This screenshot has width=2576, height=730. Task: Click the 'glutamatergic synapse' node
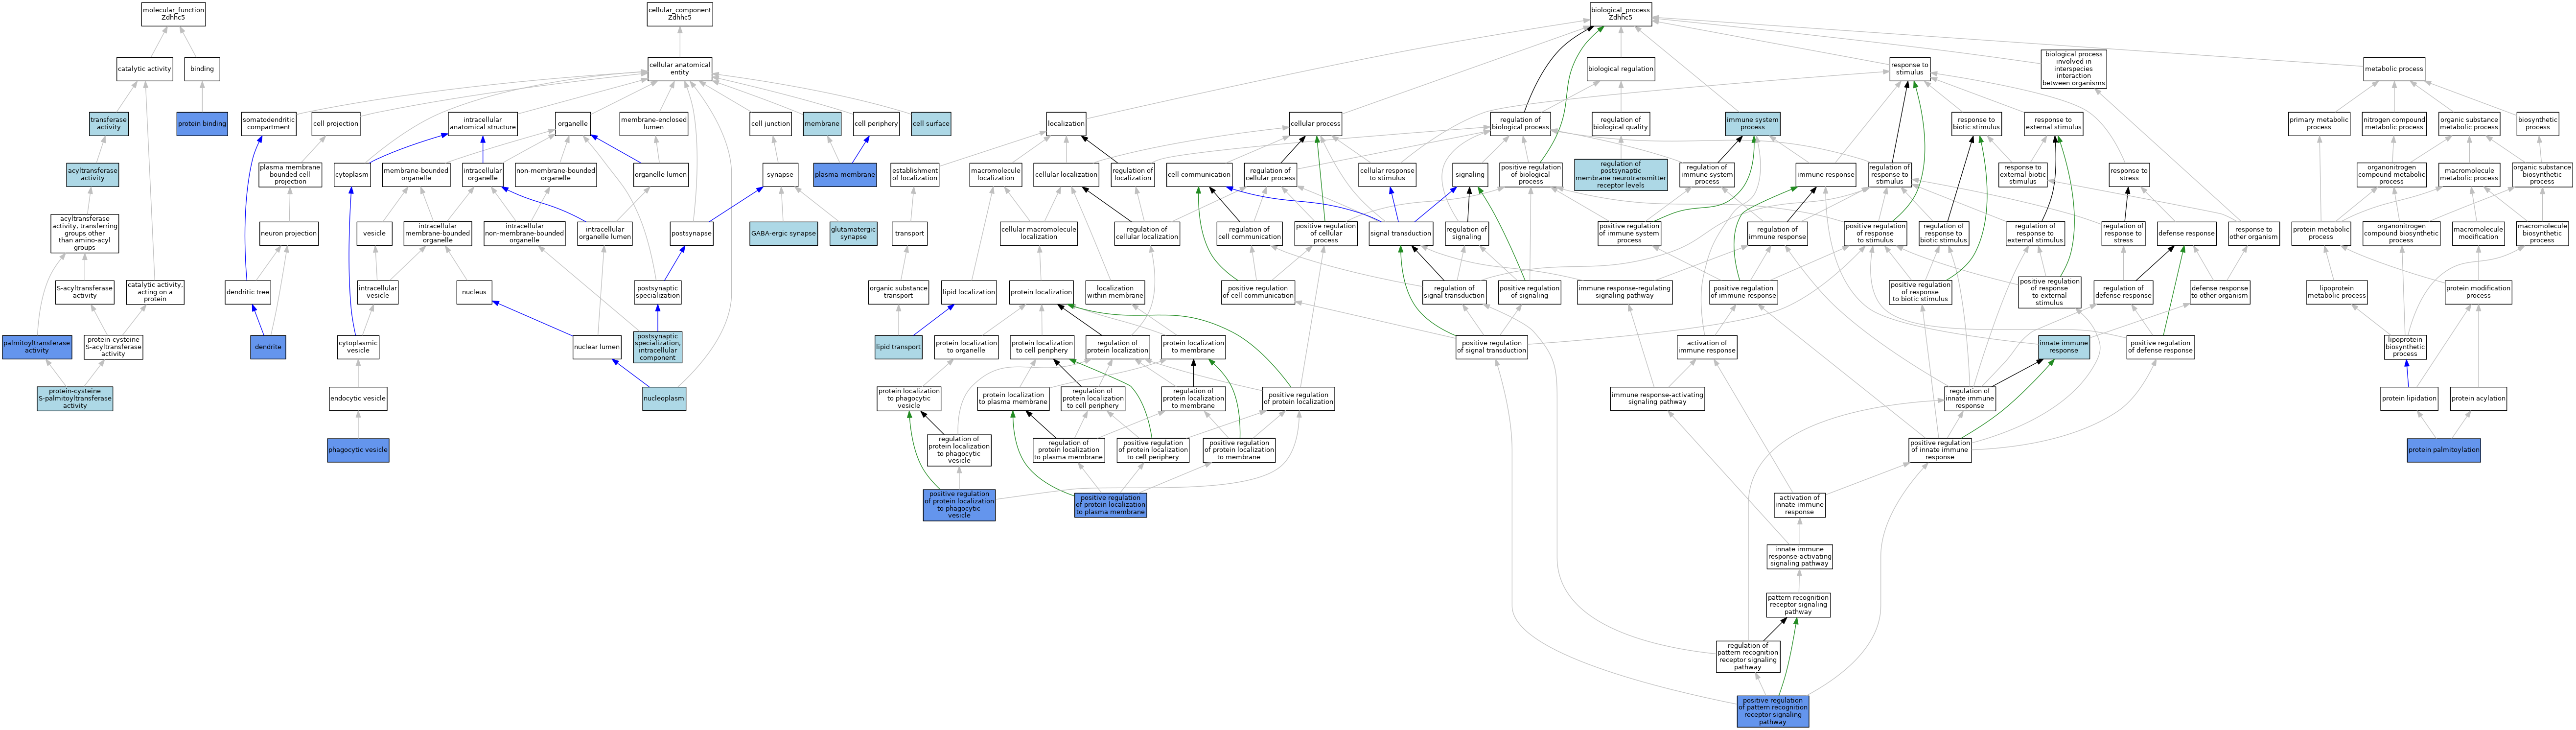853,234
